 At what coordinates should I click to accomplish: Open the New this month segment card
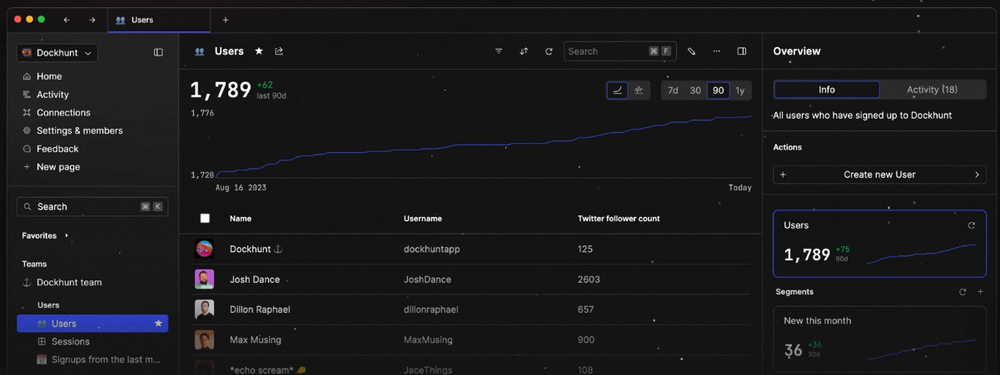(879, 339)
